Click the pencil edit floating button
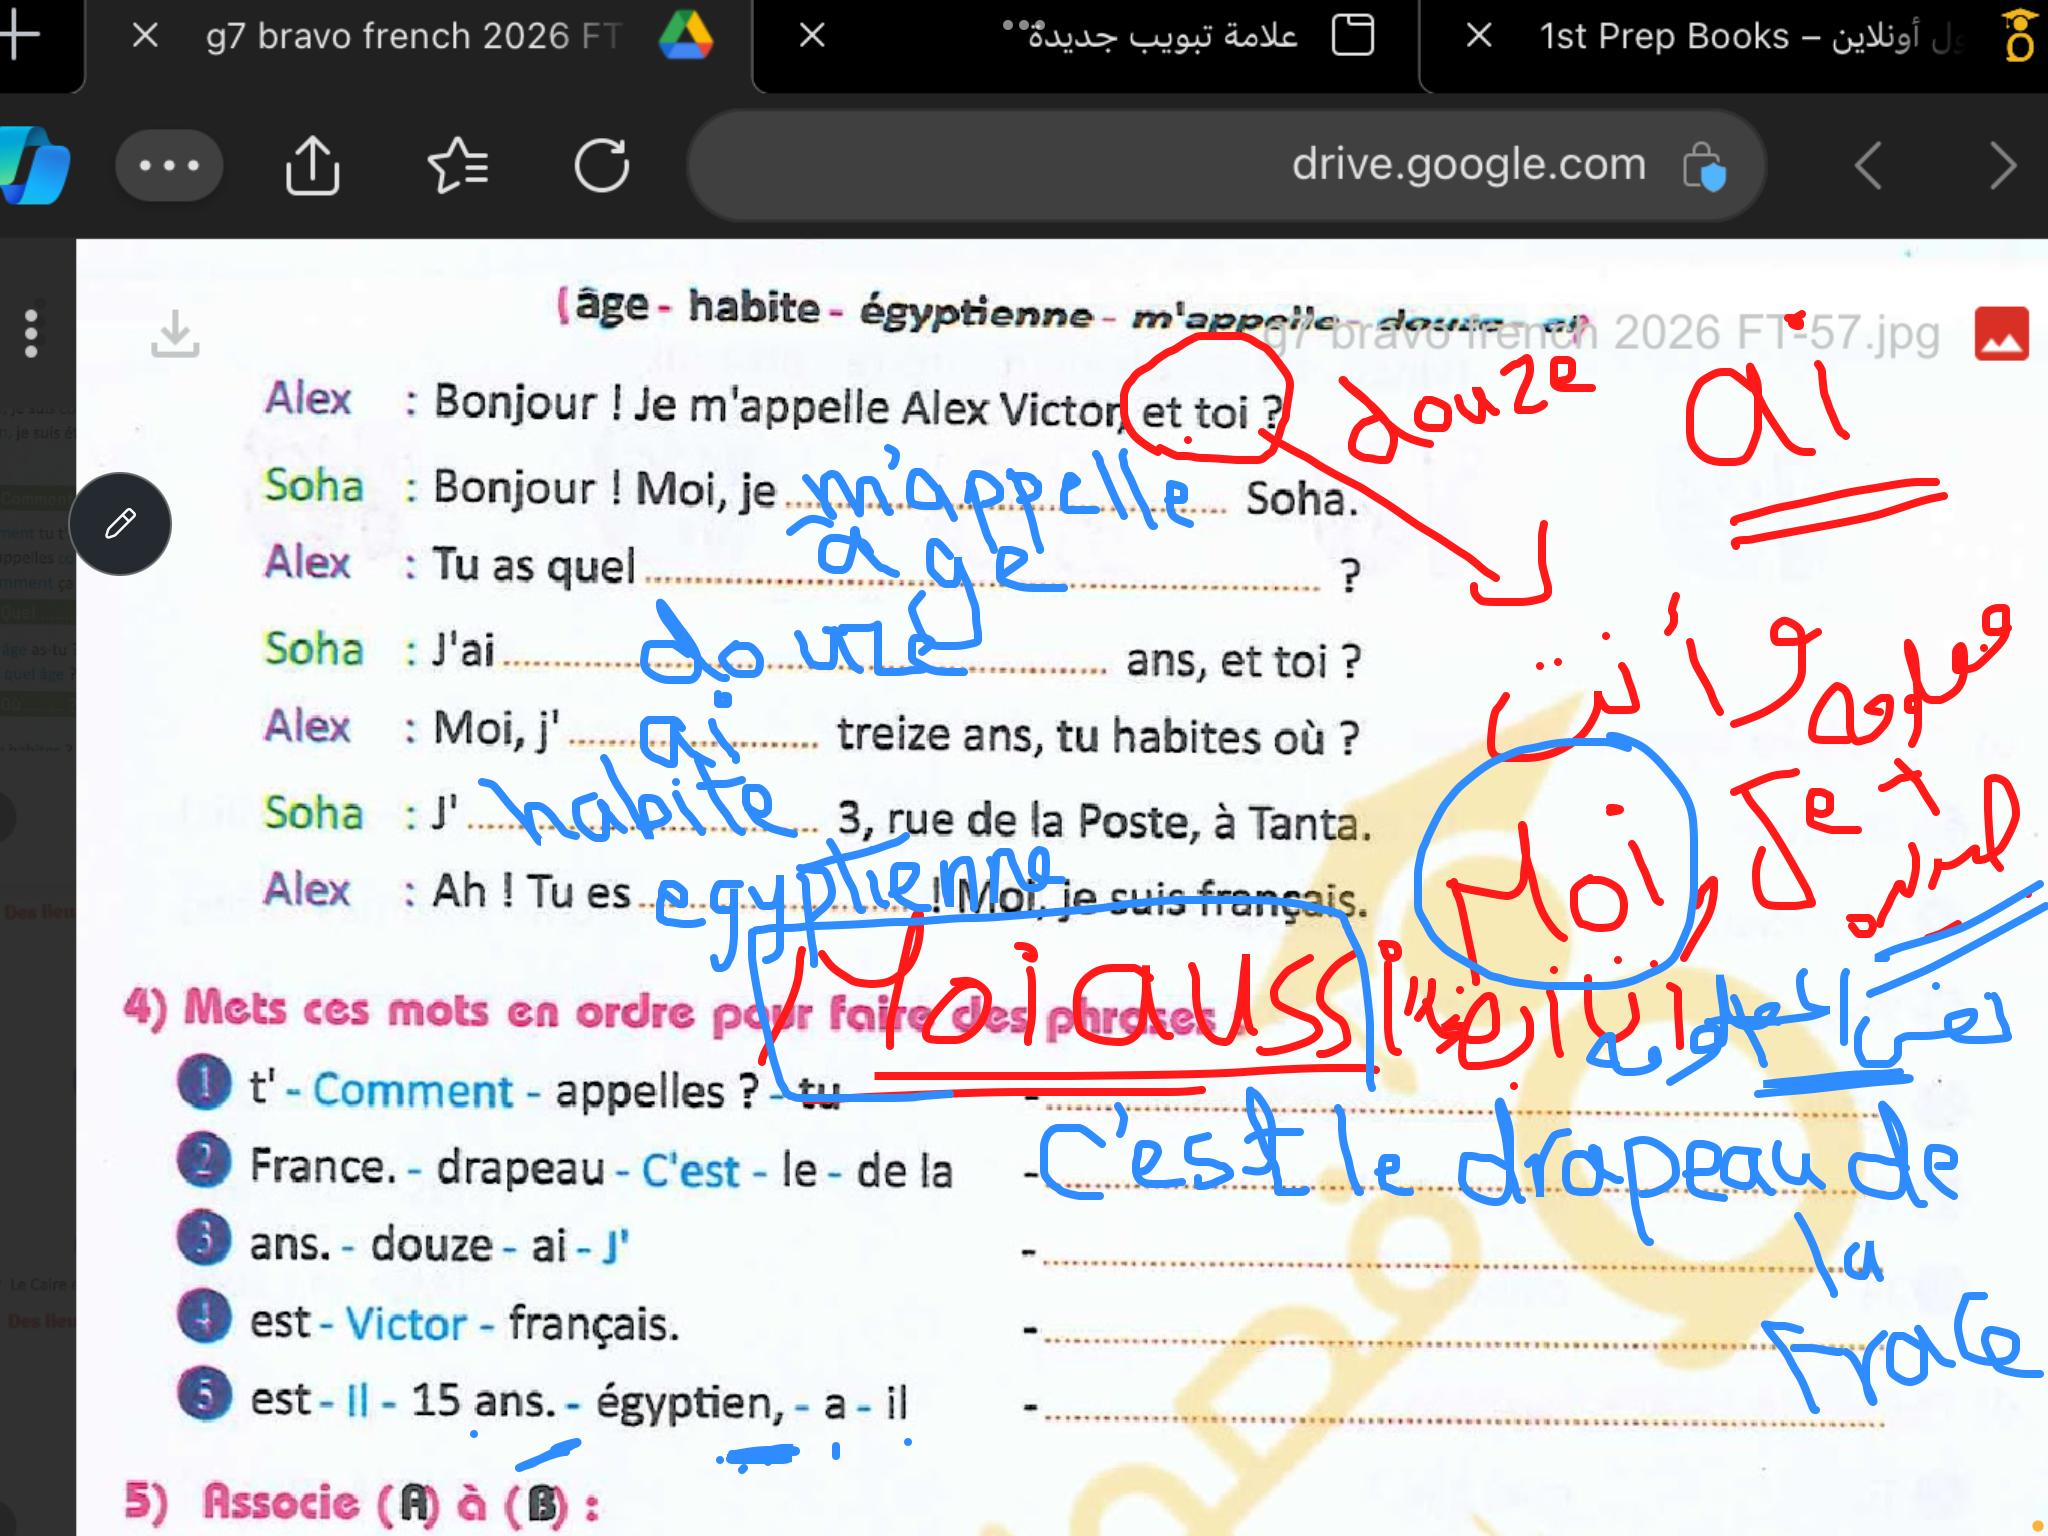 pos(120,524)
